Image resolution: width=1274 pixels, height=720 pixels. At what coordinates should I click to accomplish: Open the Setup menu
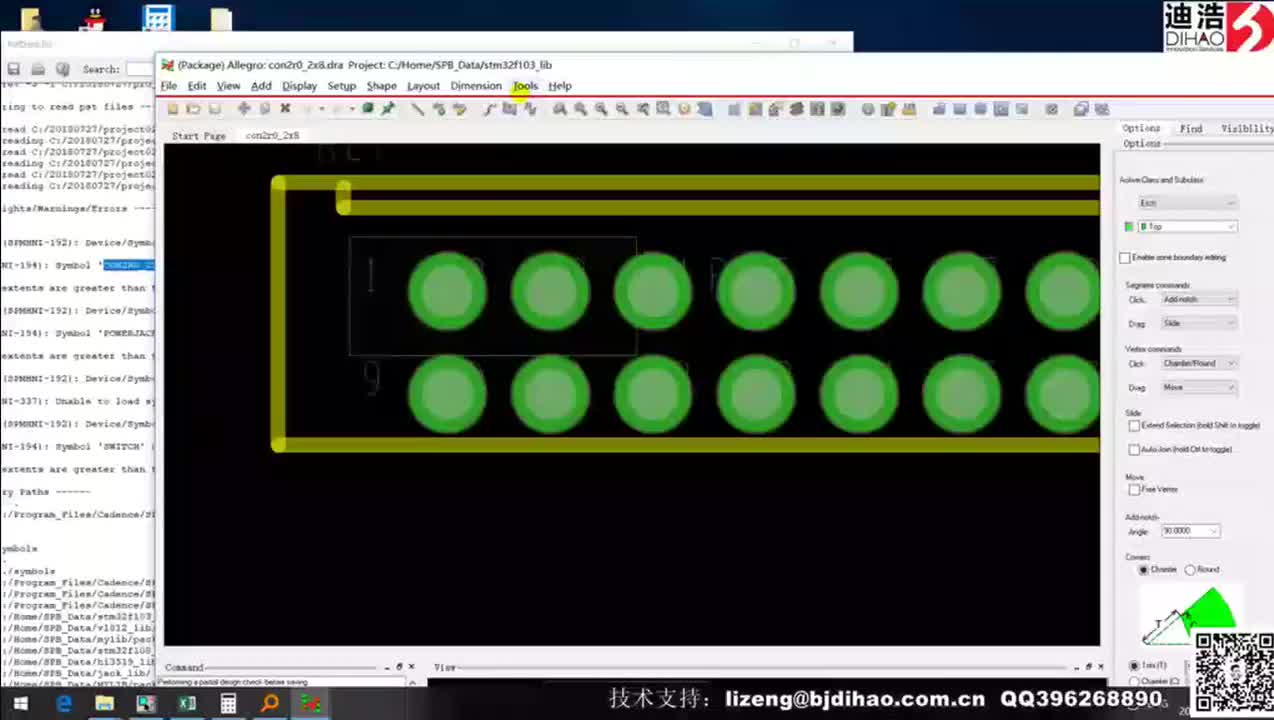click(x=341, y=86)
